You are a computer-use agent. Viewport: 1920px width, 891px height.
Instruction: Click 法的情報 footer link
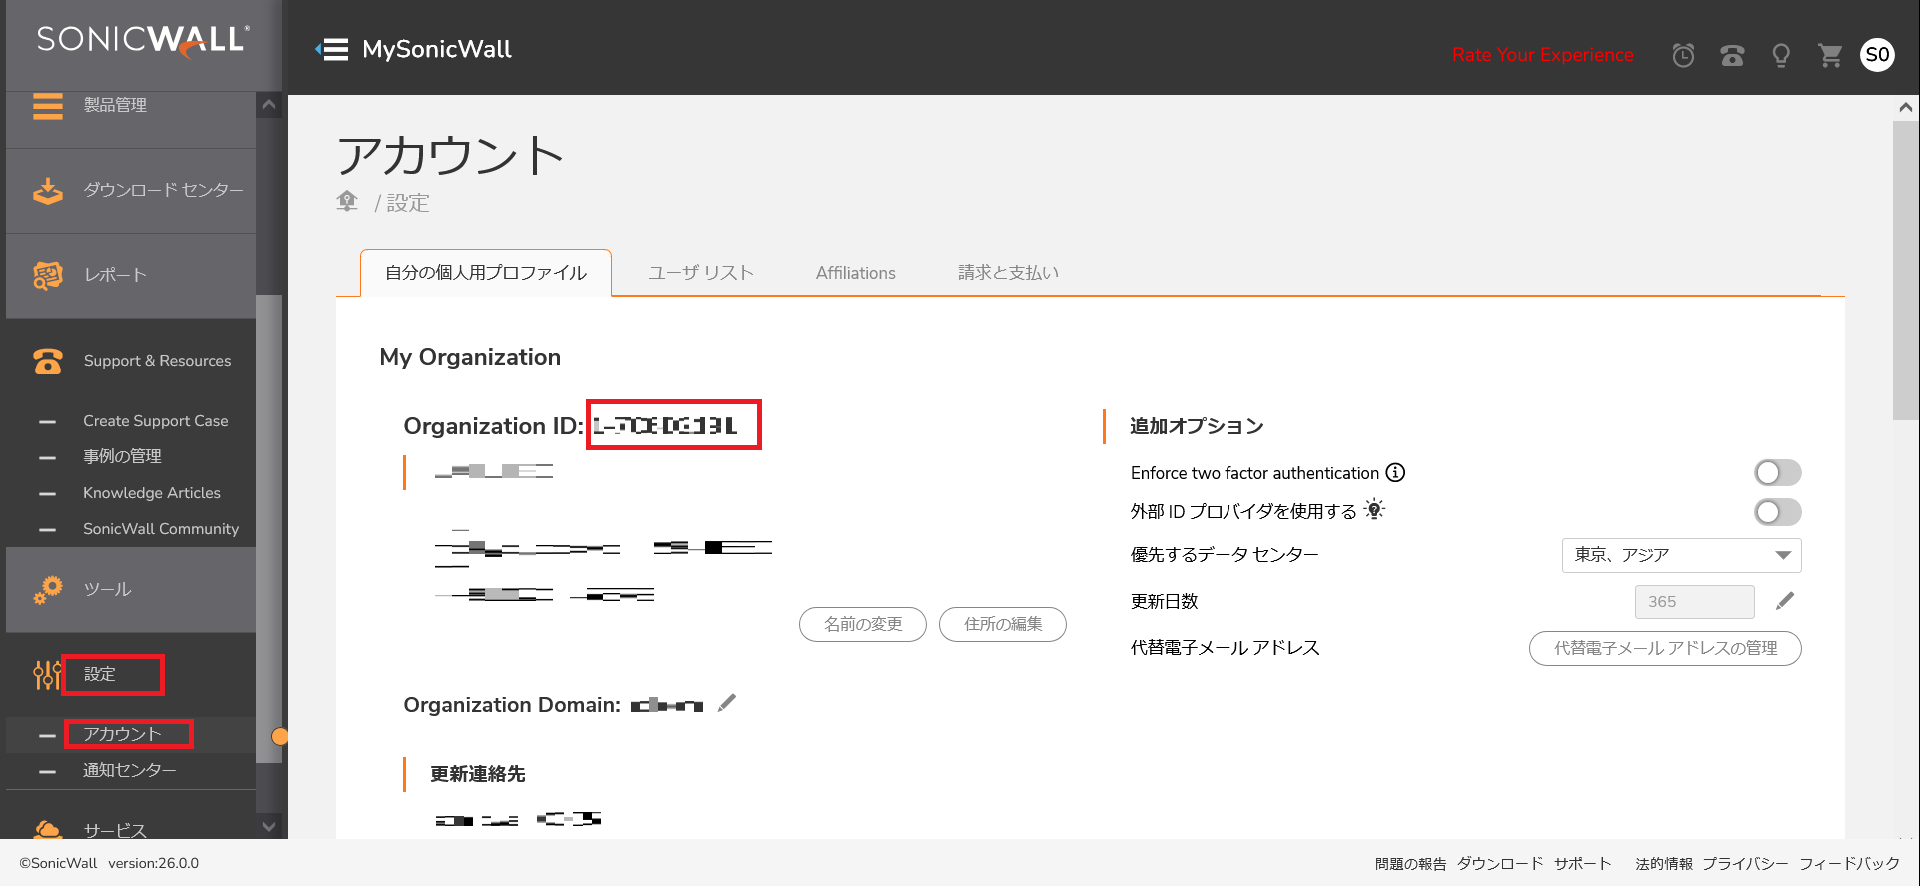(x=1664, y=864)
